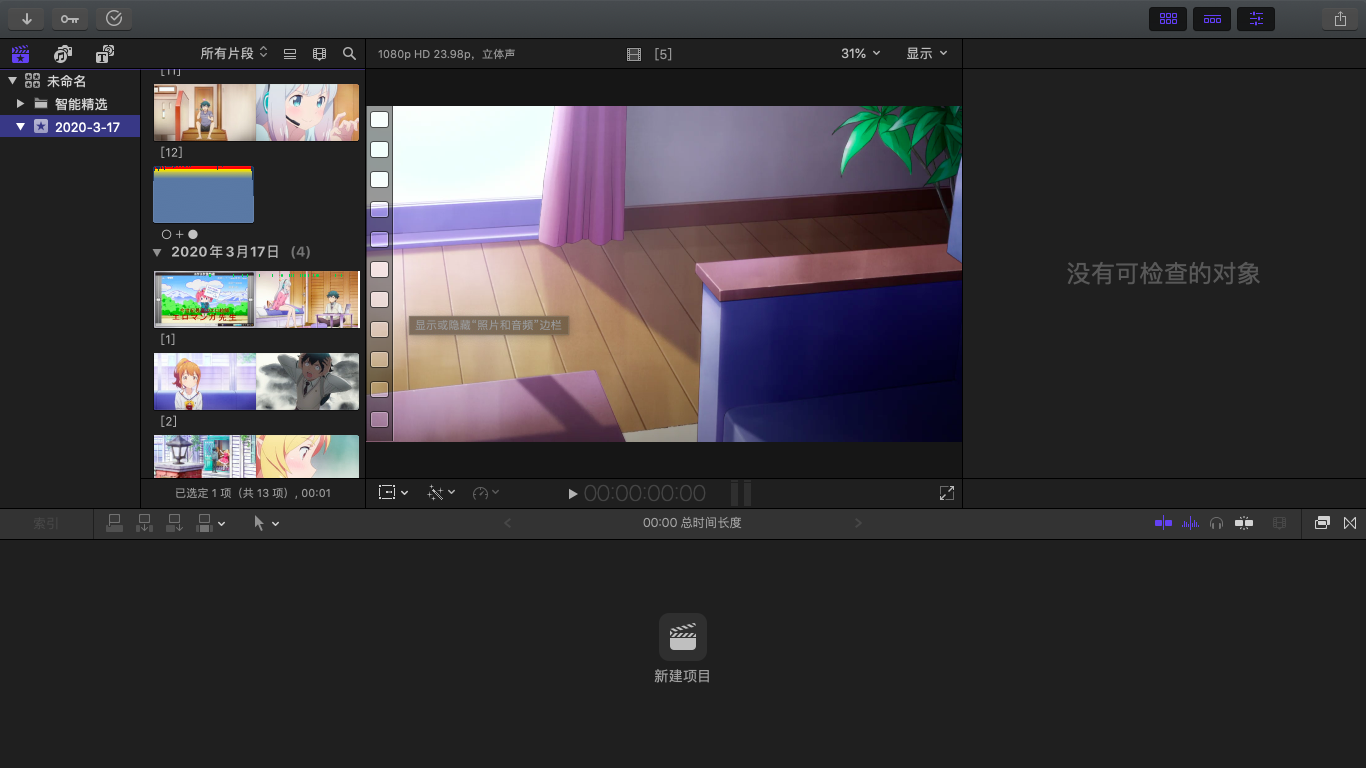Screen dimensions: 1366x768
Task: Select the blue clip labeled [12]
Action: pos(203,194)
